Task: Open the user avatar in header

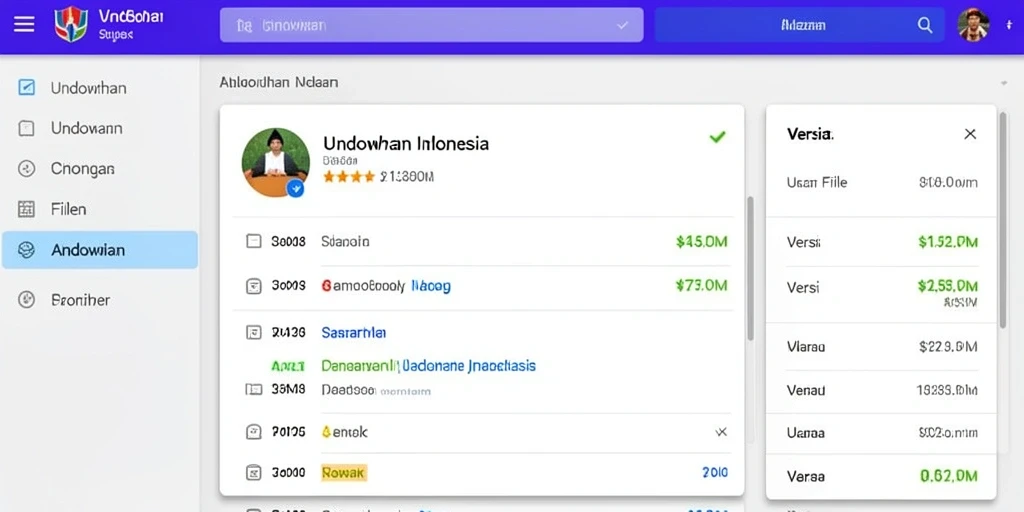Action: click(x=973, y=25)
